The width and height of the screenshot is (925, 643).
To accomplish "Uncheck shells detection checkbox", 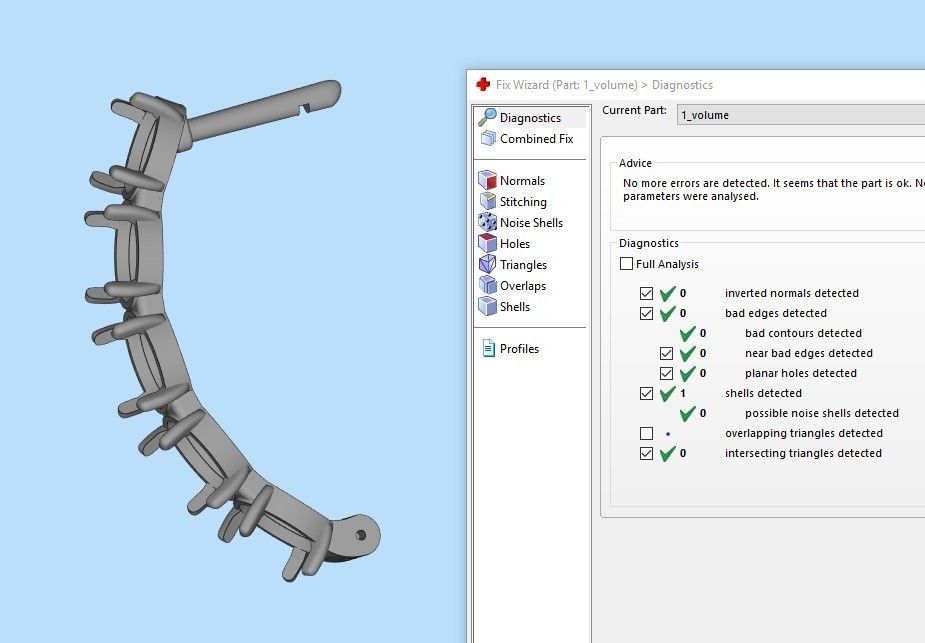I will pos(647,393).
